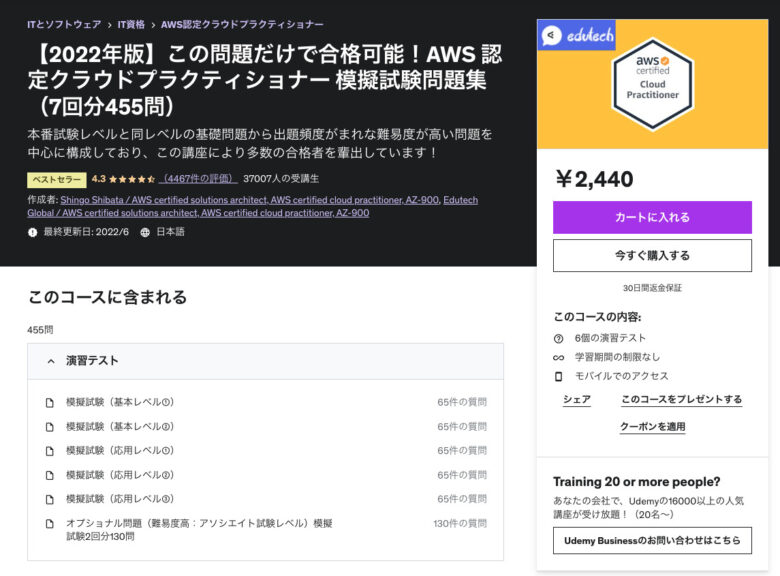780x576 pixels.
Task: Collapse the 演習テスト section chevron
Action: pyautogui.click(x=51, y=361)
